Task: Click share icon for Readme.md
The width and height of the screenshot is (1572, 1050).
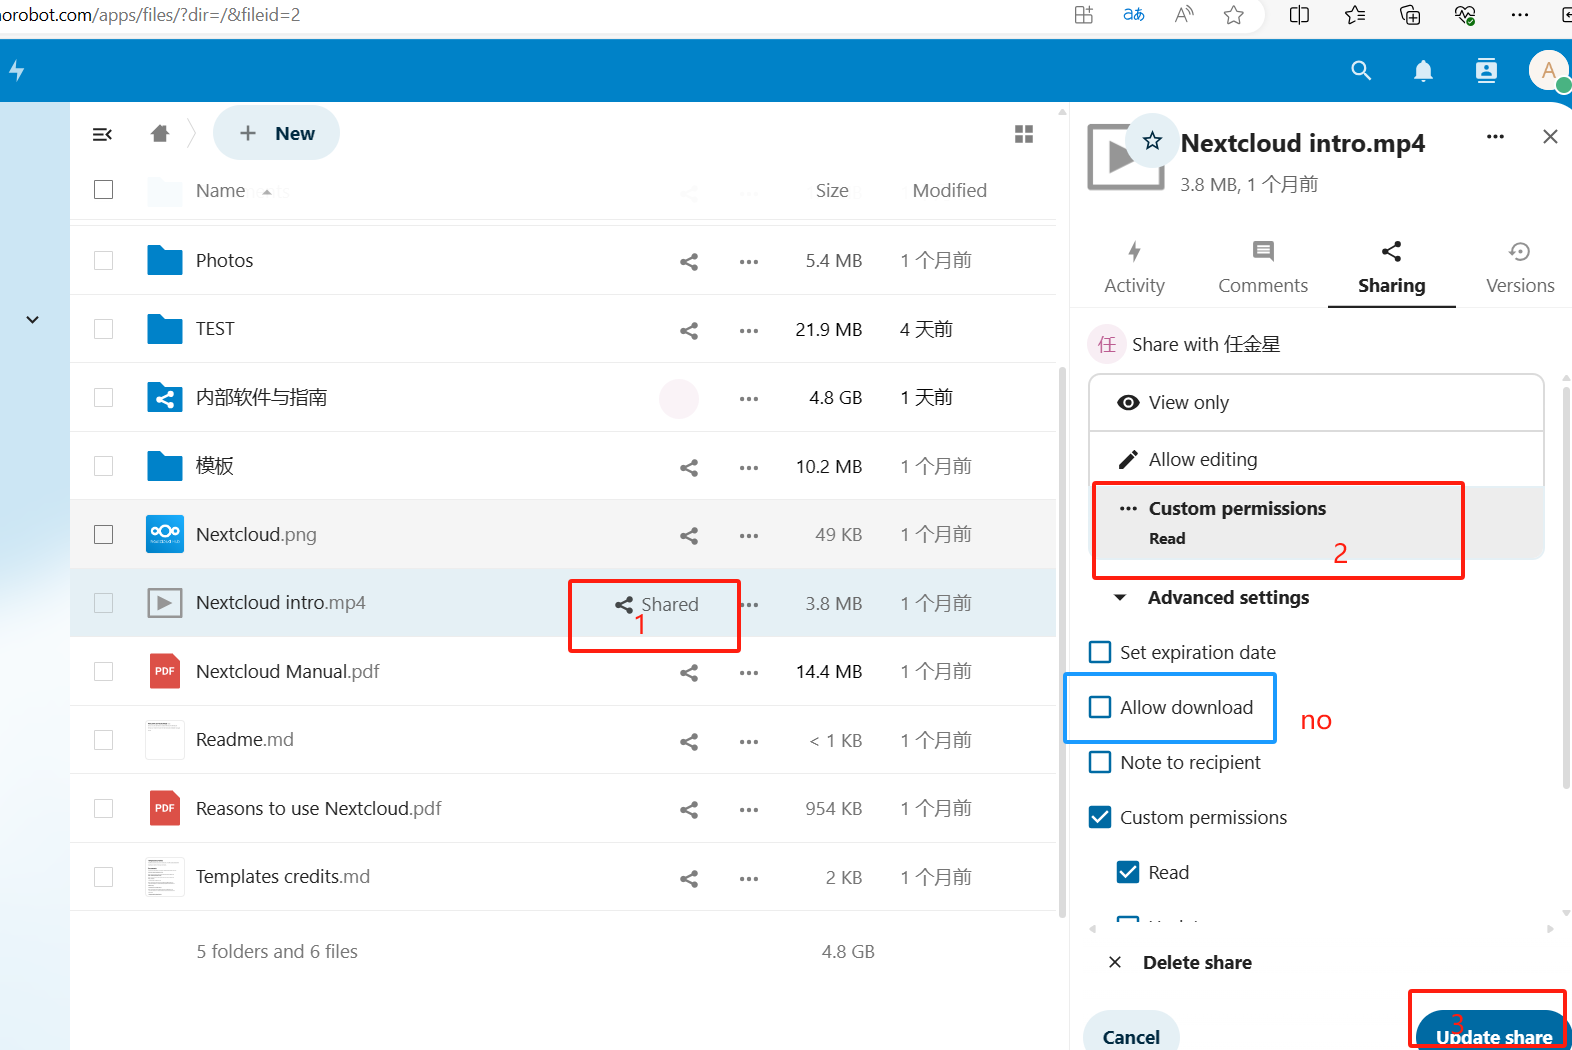Action: tap(689, 741)
